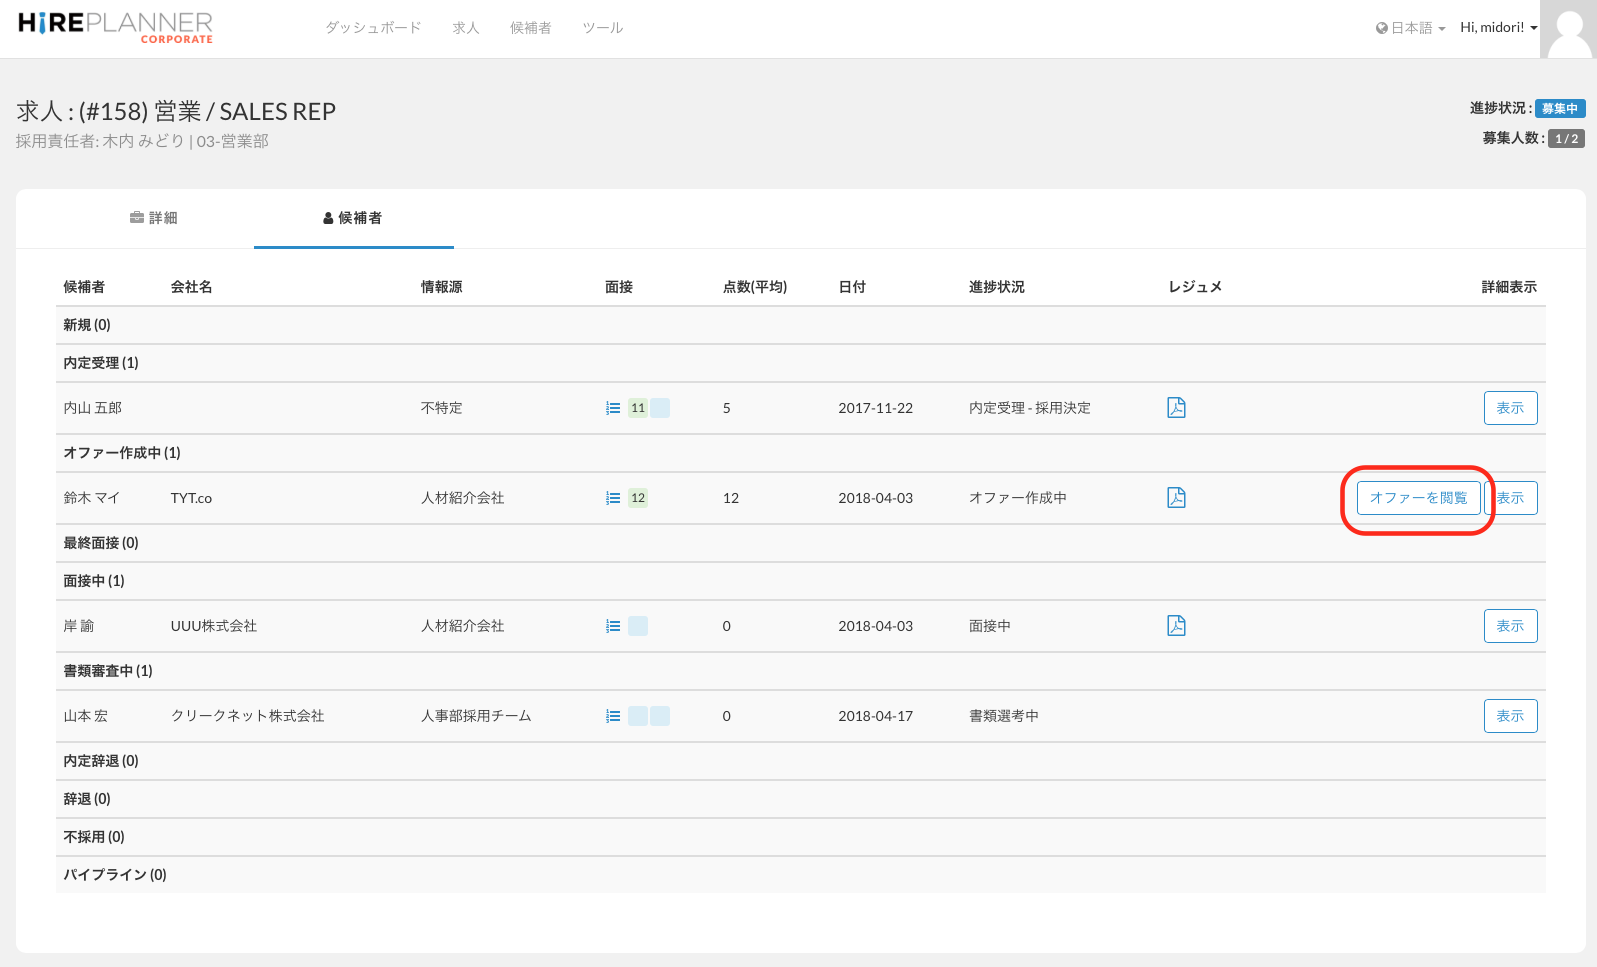Click the user avatar in top-right corner
1597x967 pixels.
(x=1567, y=29)
